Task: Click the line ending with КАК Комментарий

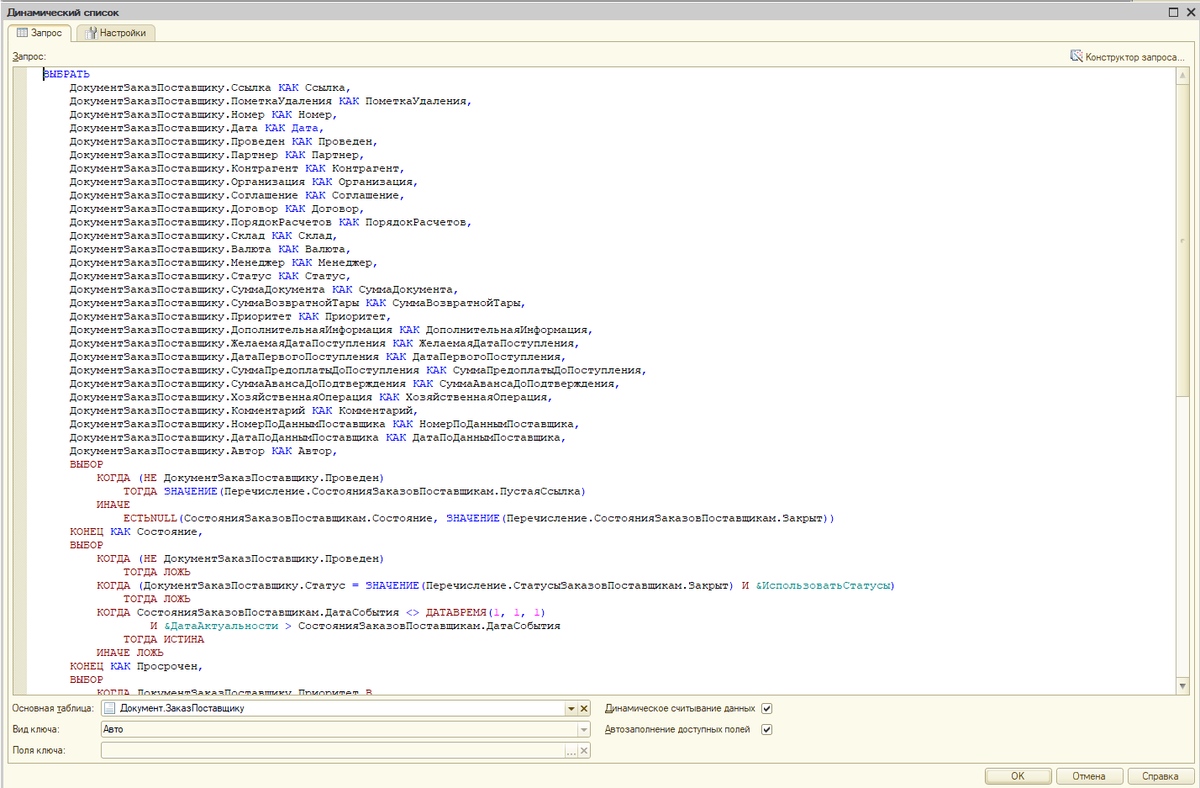Action: click(243, 410)
